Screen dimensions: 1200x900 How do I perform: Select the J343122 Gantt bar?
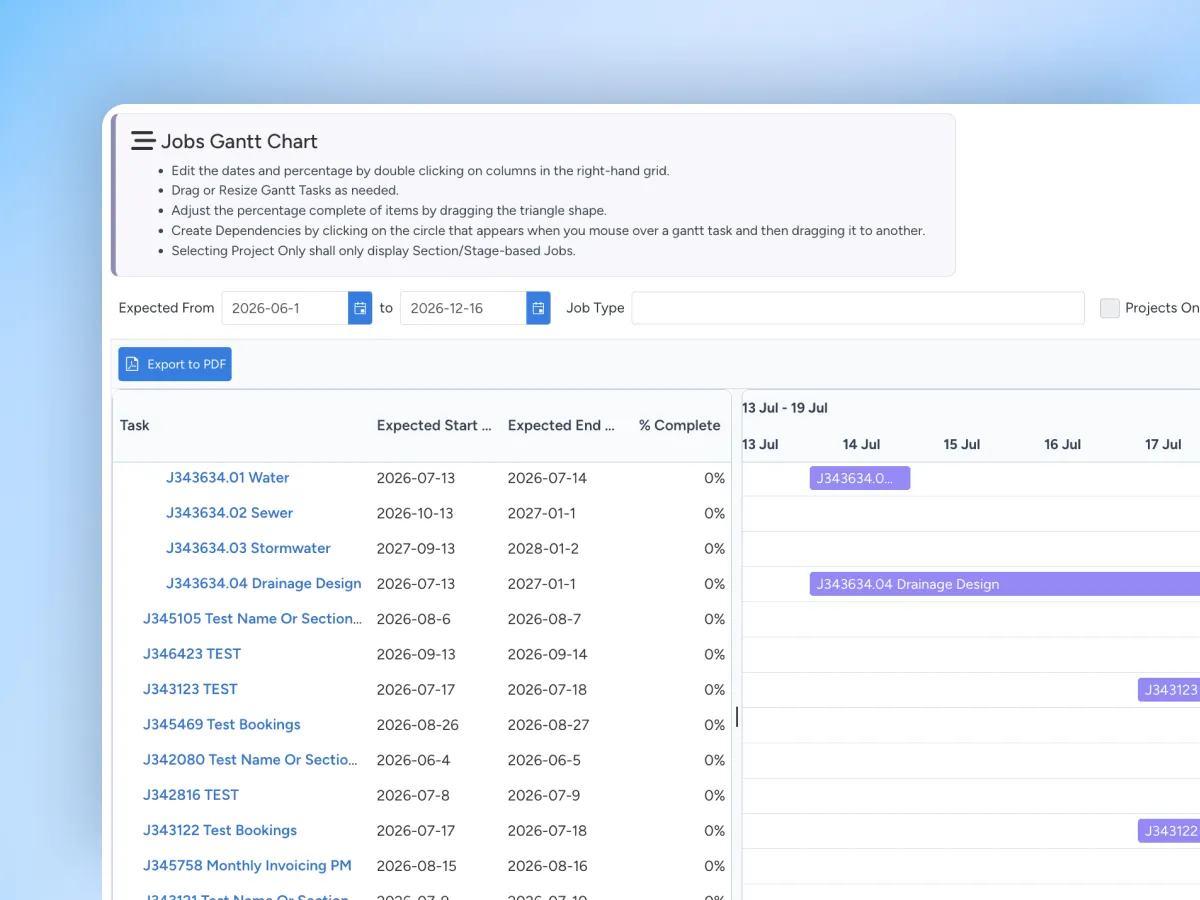point(1169,831)
